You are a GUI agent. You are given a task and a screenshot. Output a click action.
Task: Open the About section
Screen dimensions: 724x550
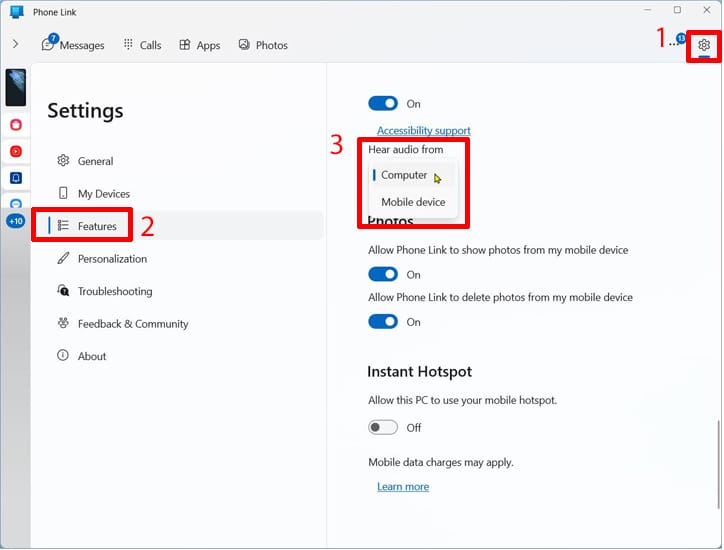(178, 356)
